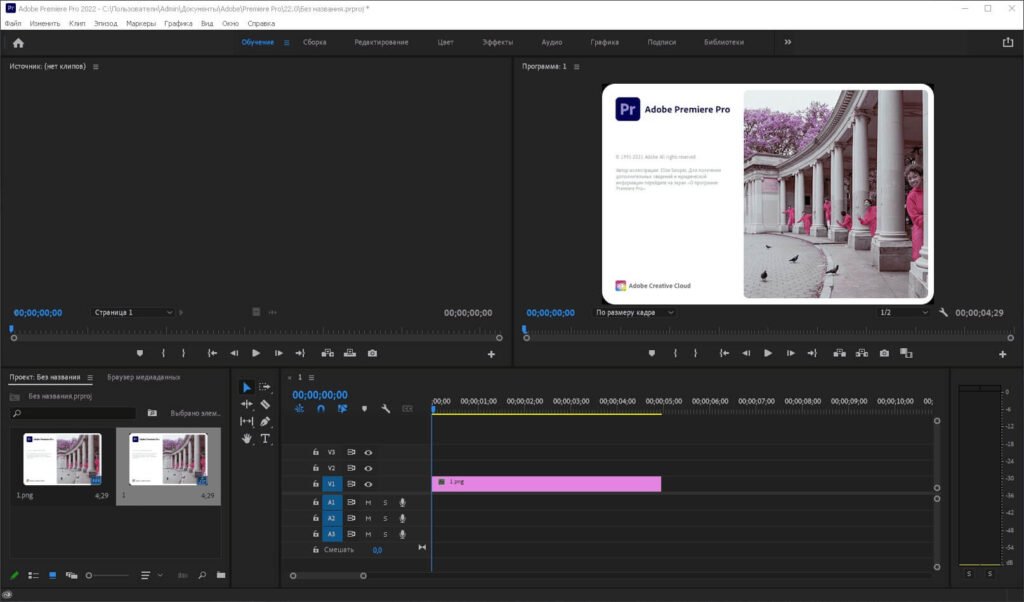The width and height of the screenshot is (1024, 602).
Task: Click Export Frame camera in Source monitor
Action: click(x=372, y=353)
